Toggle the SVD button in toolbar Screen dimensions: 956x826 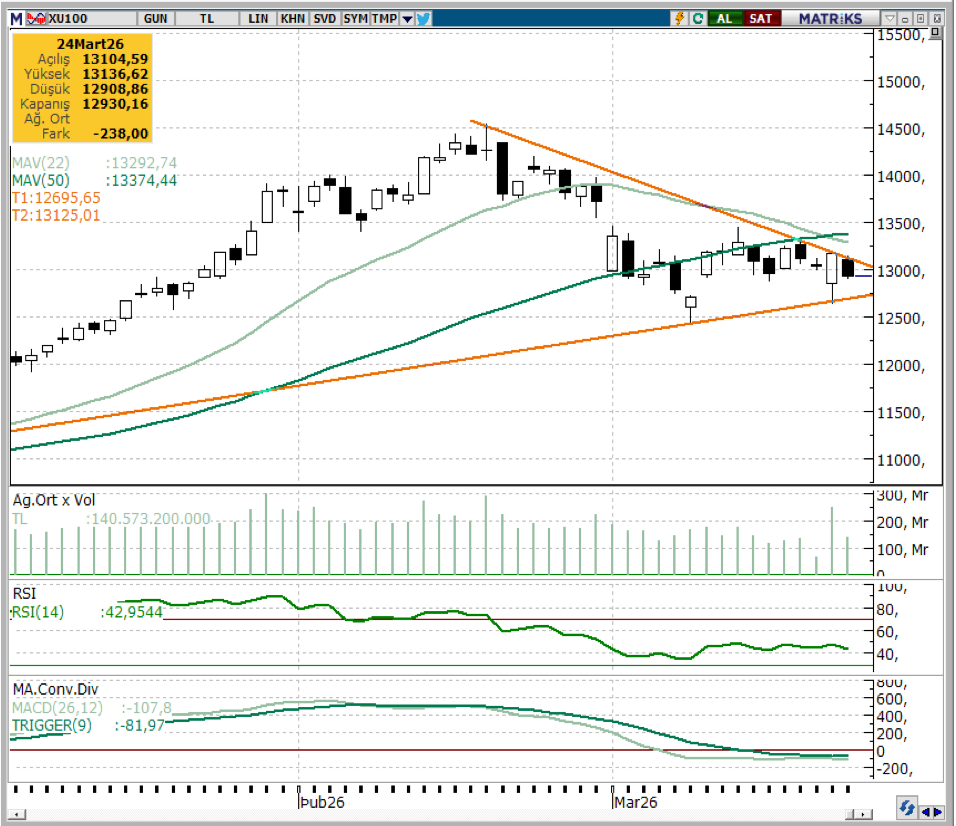tap(324, 18)
